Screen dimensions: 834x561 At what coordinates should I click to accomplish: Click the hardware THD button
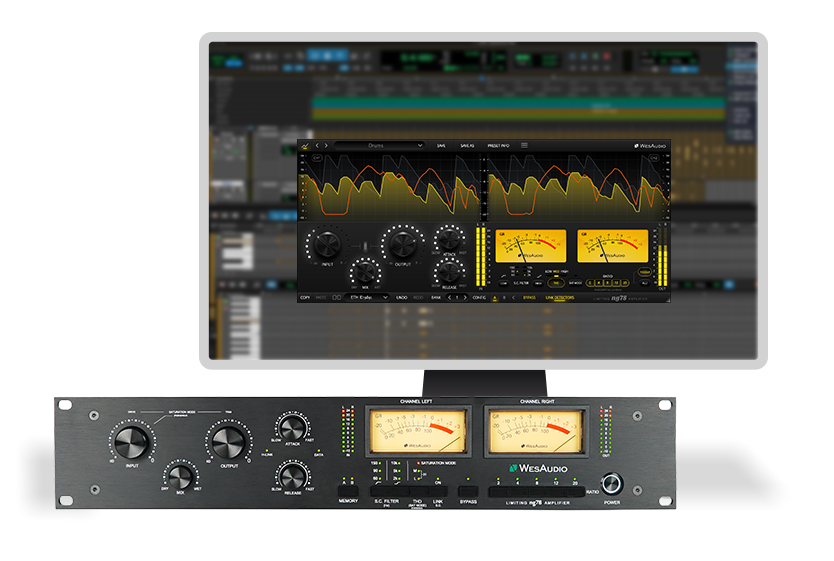419,491
